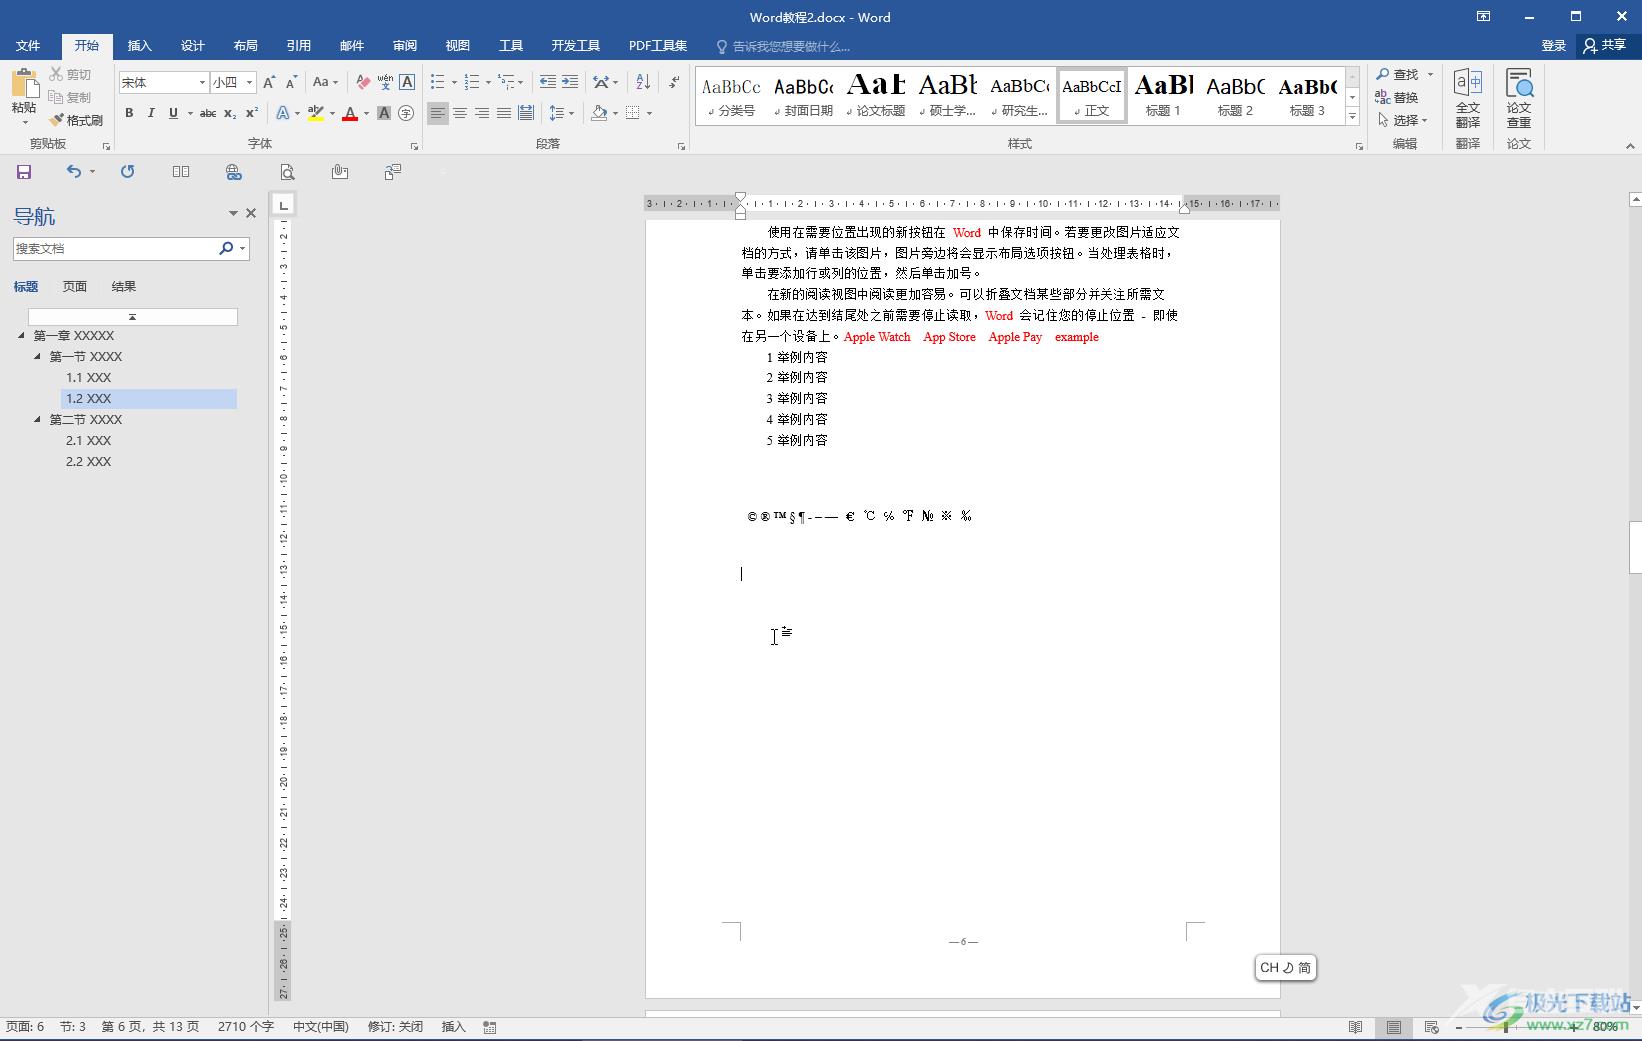Click the vertical scrollbar thumb
The image size is (1642, 1041).
click(1635, 547)
